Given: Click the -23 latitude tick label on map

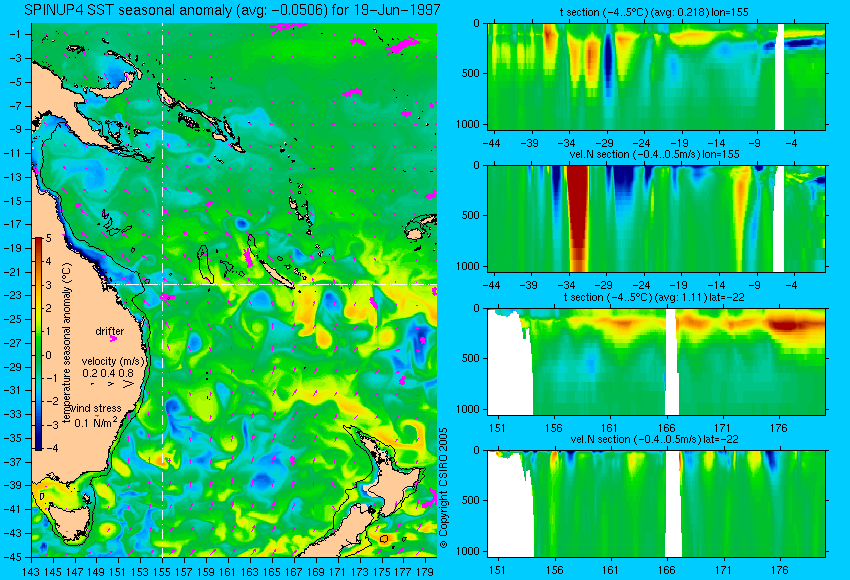Looking at the screenshot, I should 15,295.
